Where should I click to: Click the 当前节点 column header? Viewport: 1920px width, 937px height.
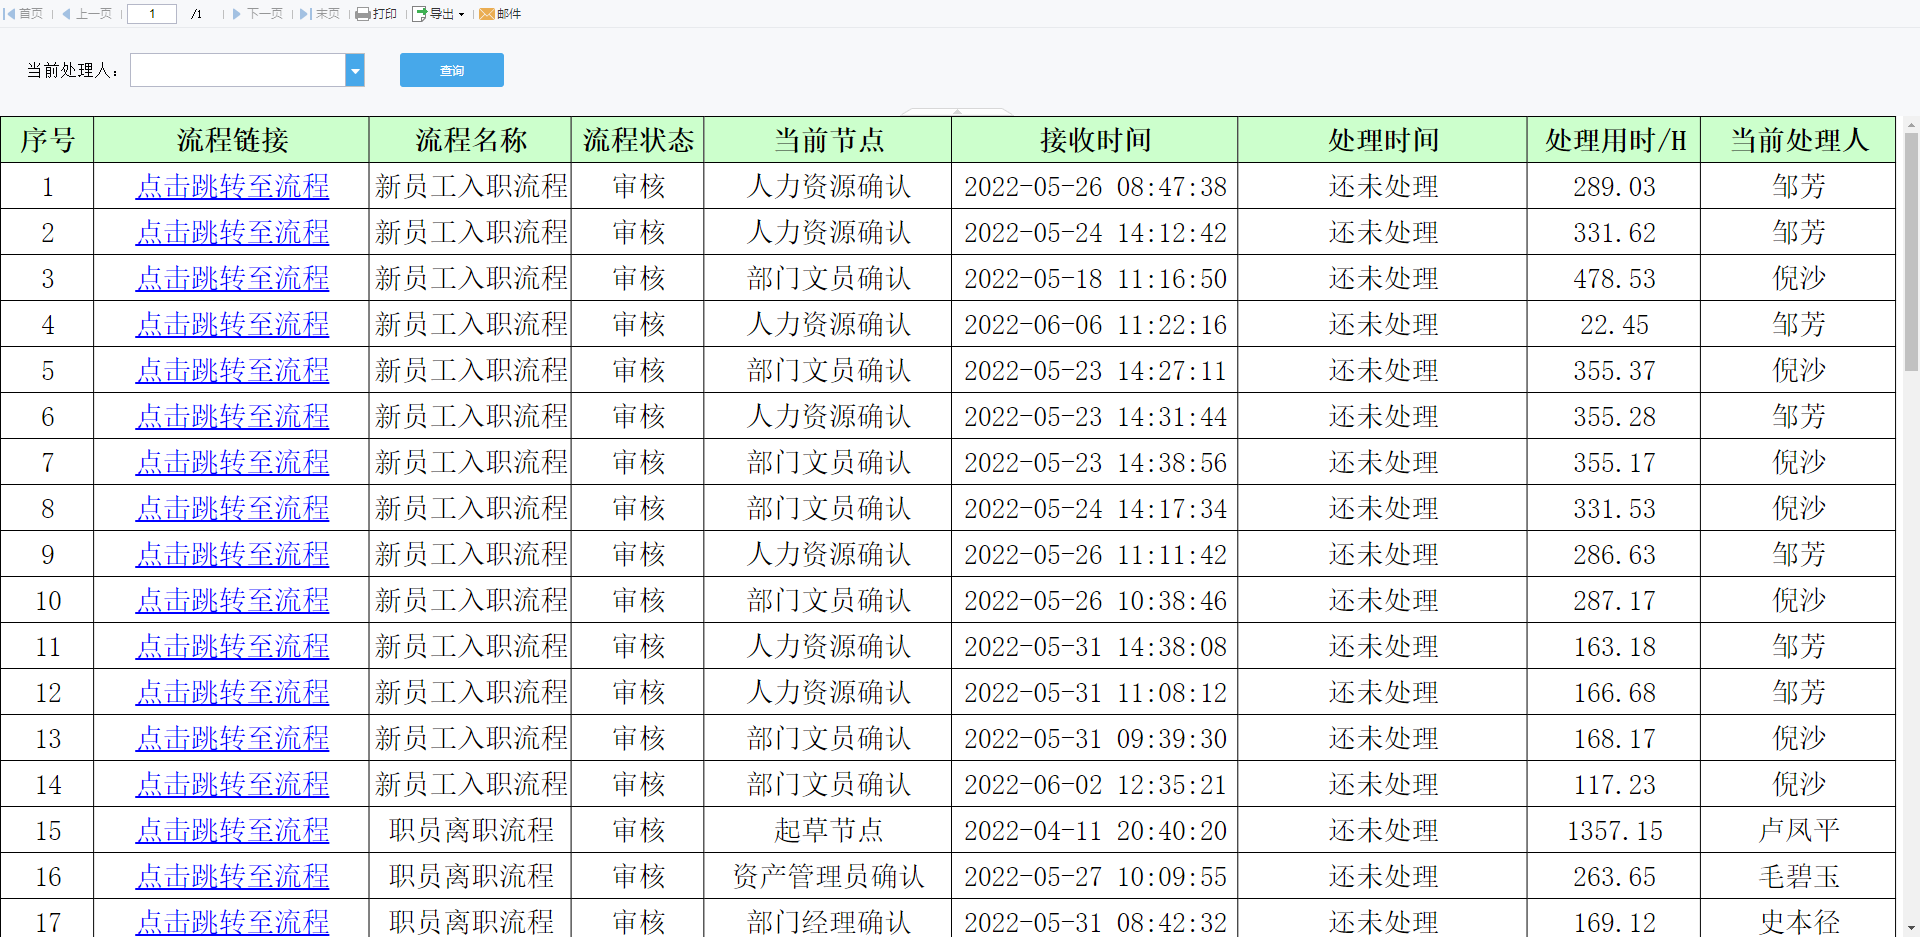828,140
